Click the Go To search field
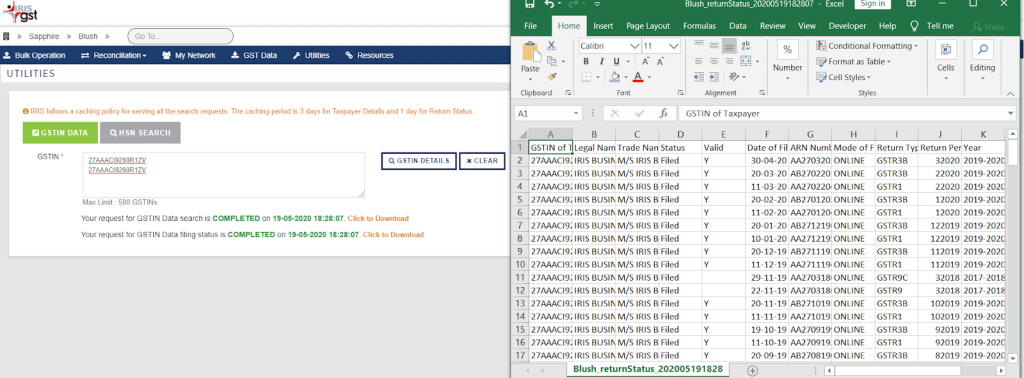This screenshot has width=1024, height=378. (x=180, y=36)
